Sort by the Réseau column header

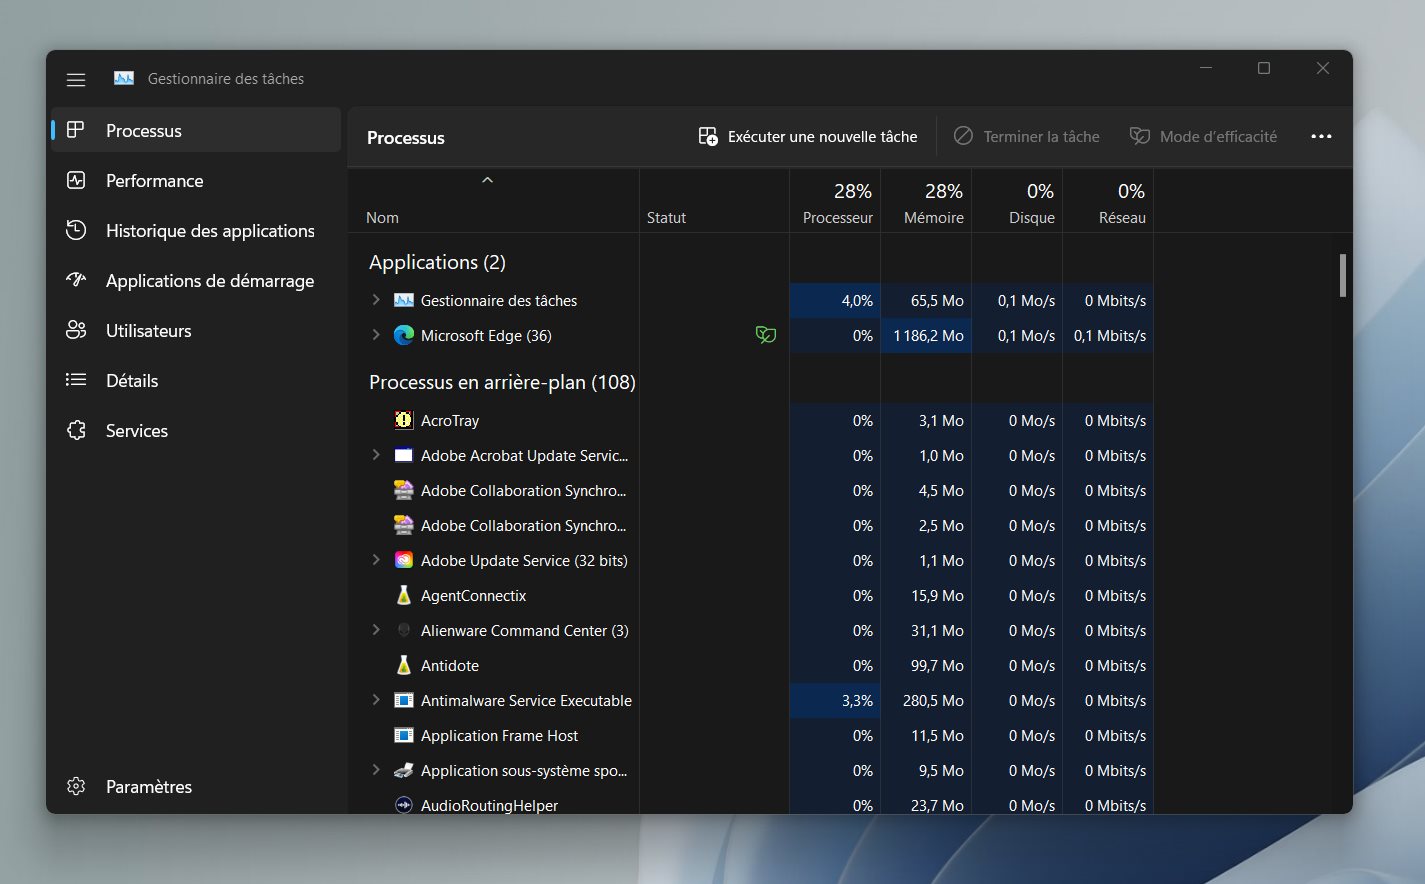click(x=1108, y=201)
